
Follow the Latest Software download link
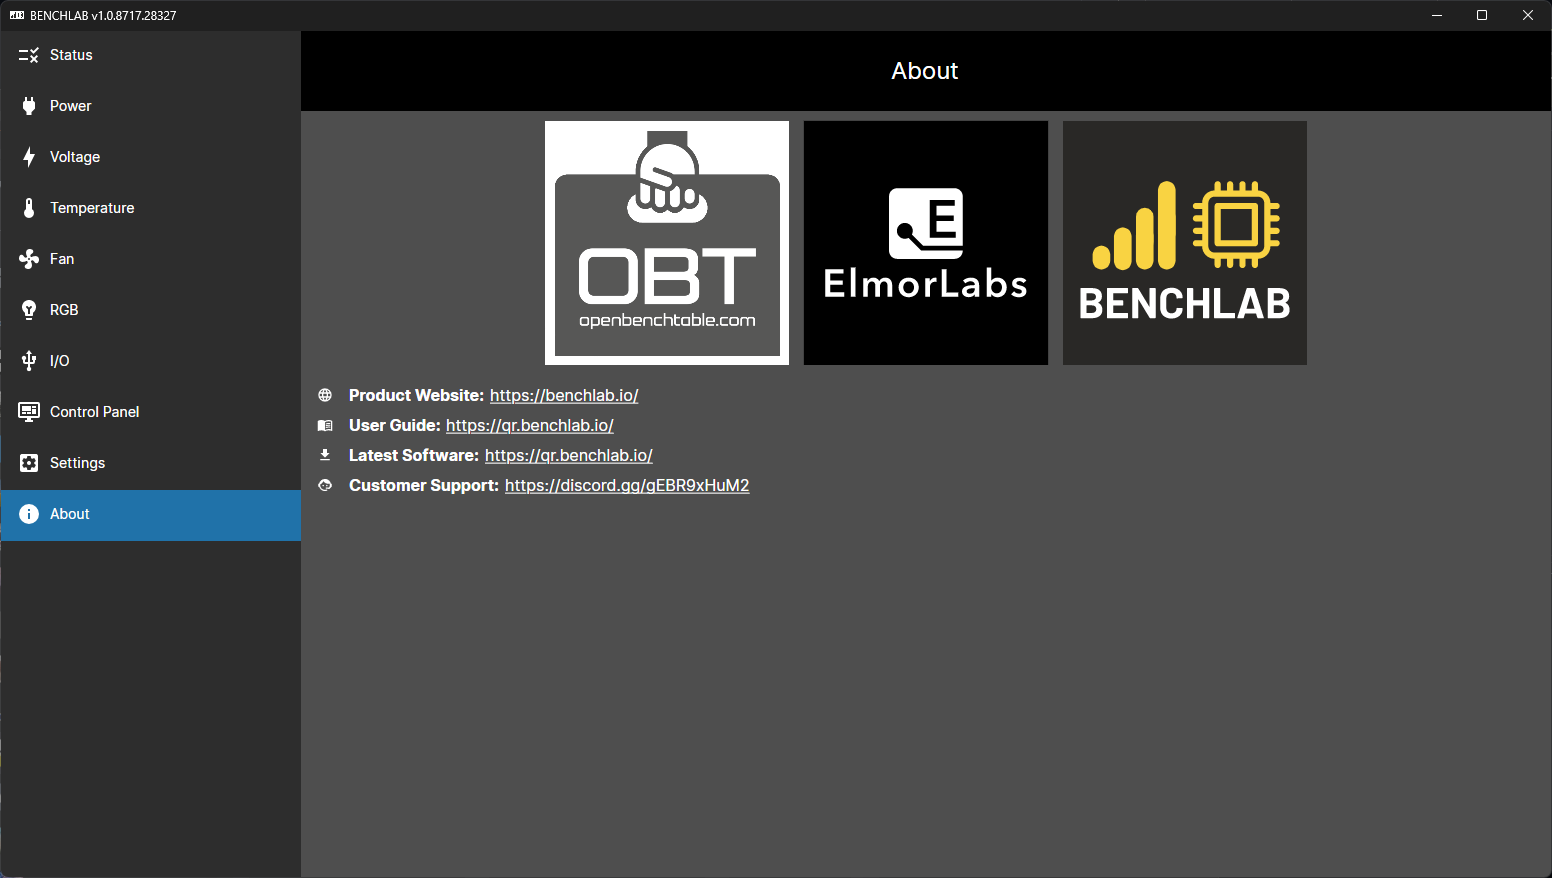point(568,456)
